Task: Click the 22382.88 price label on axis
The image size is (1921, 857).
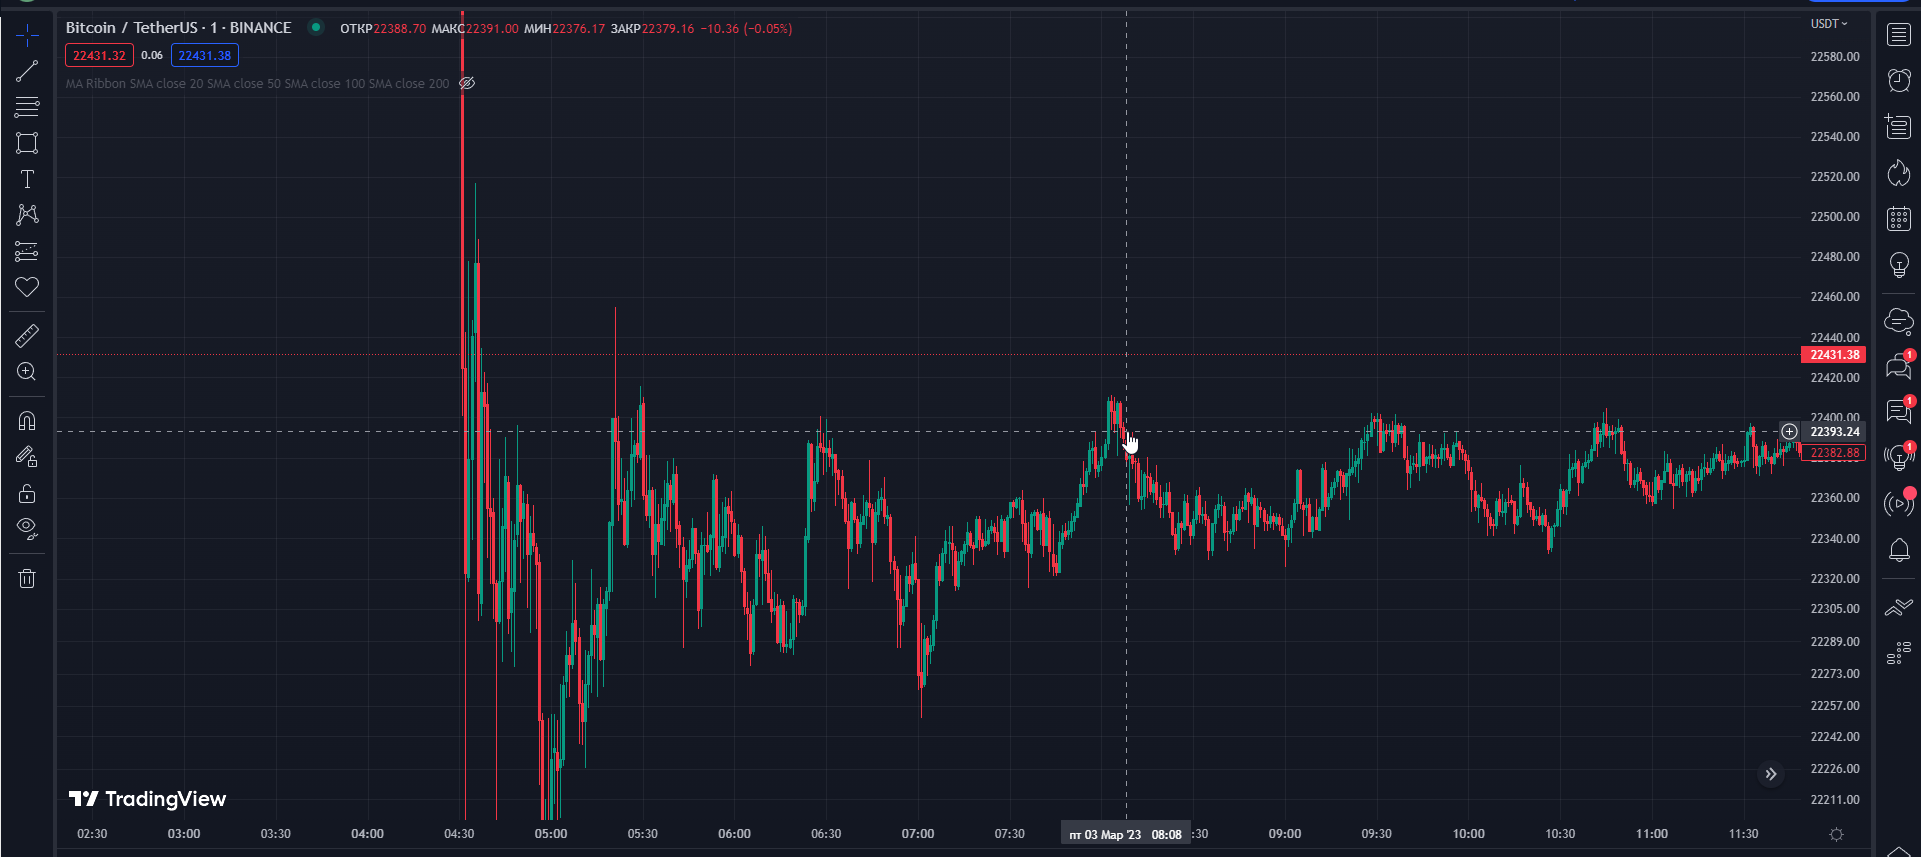Action: (x=1834, y=453)
